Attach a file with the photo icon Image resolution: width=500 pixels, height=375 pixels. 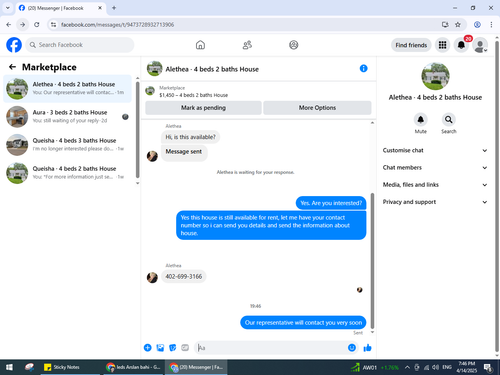pyautogui.click(x=160, y=348)
